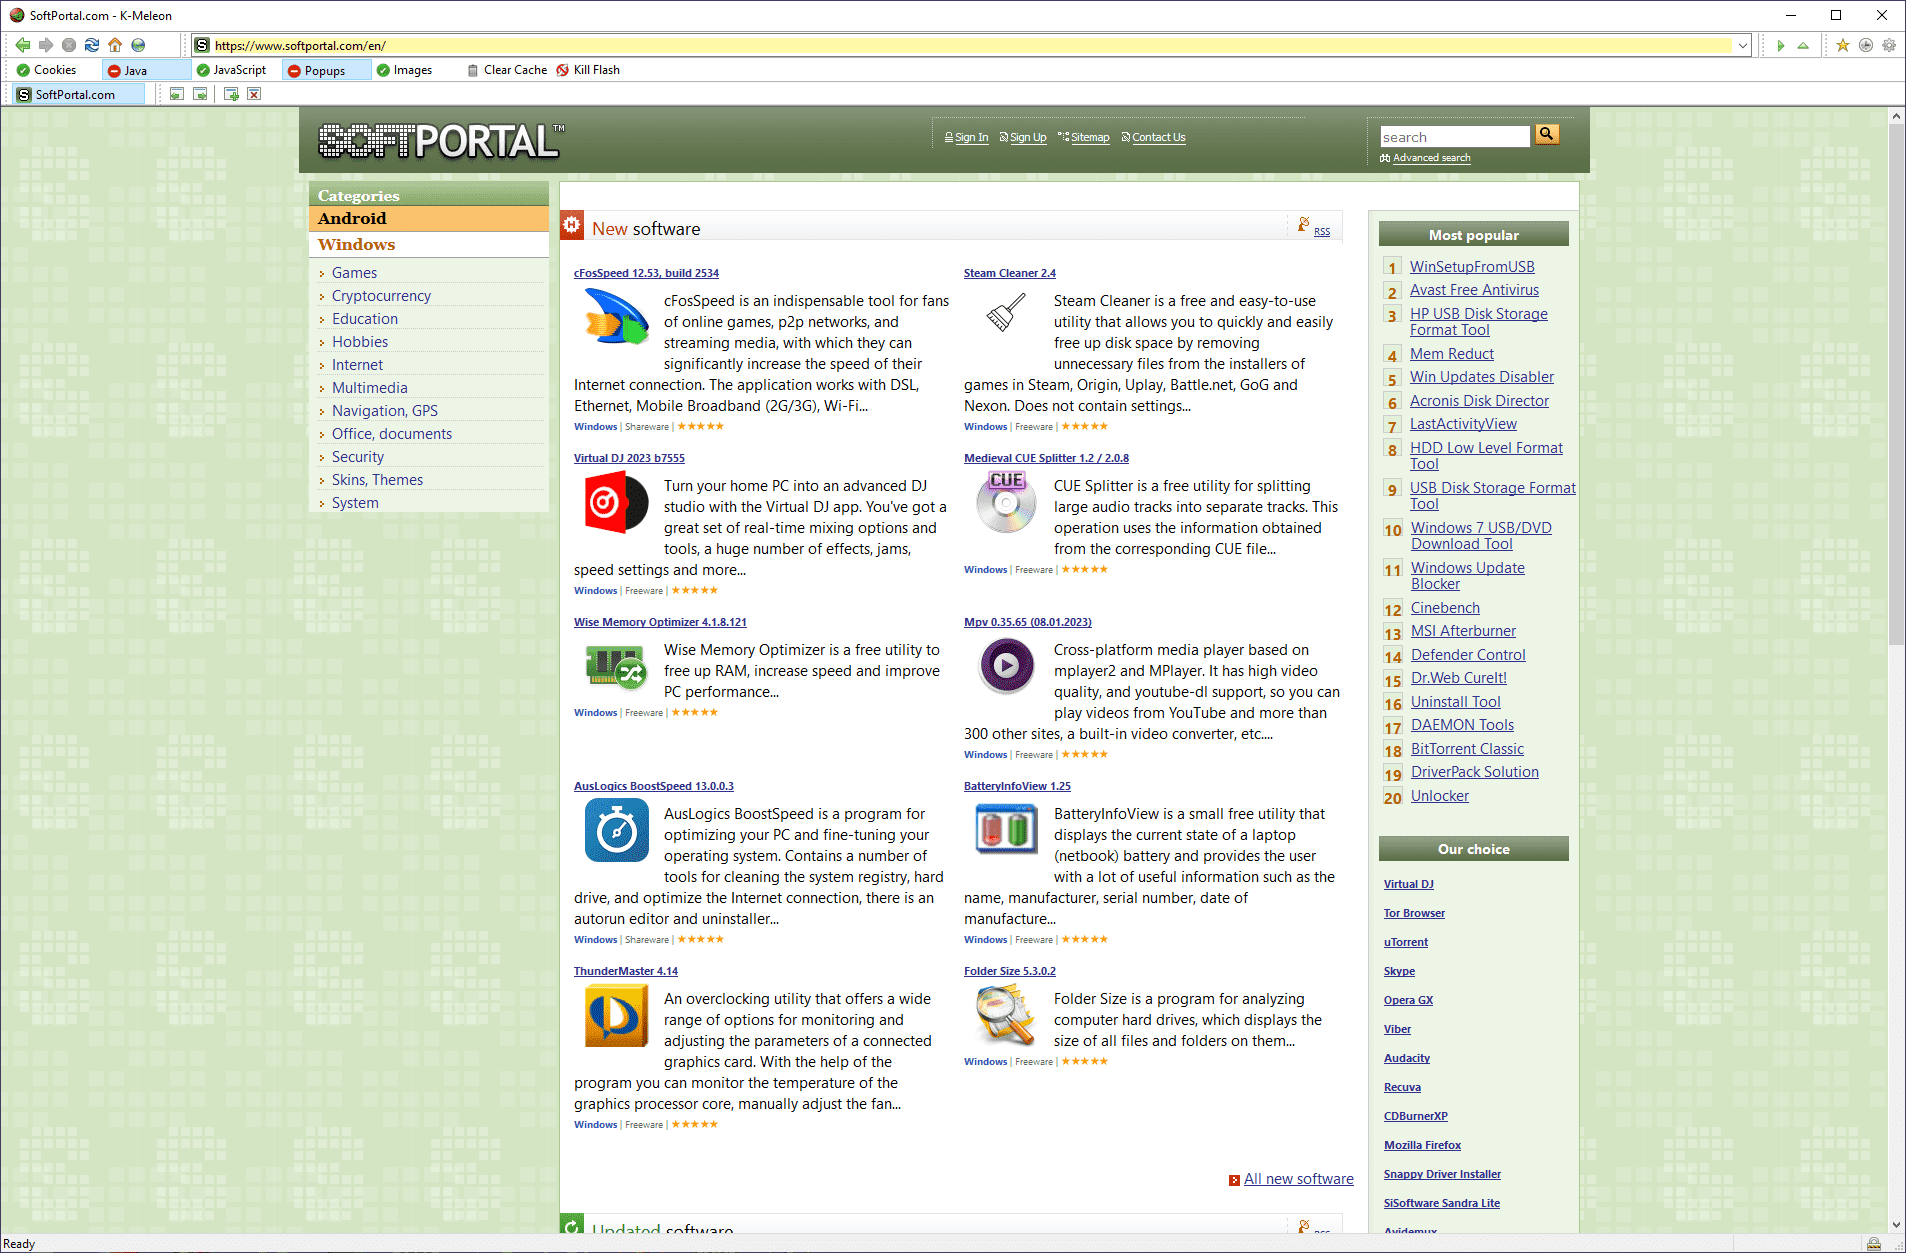Open the Games category
Viewport: 1906px width, 1253px height.
[x=354, y=273]
